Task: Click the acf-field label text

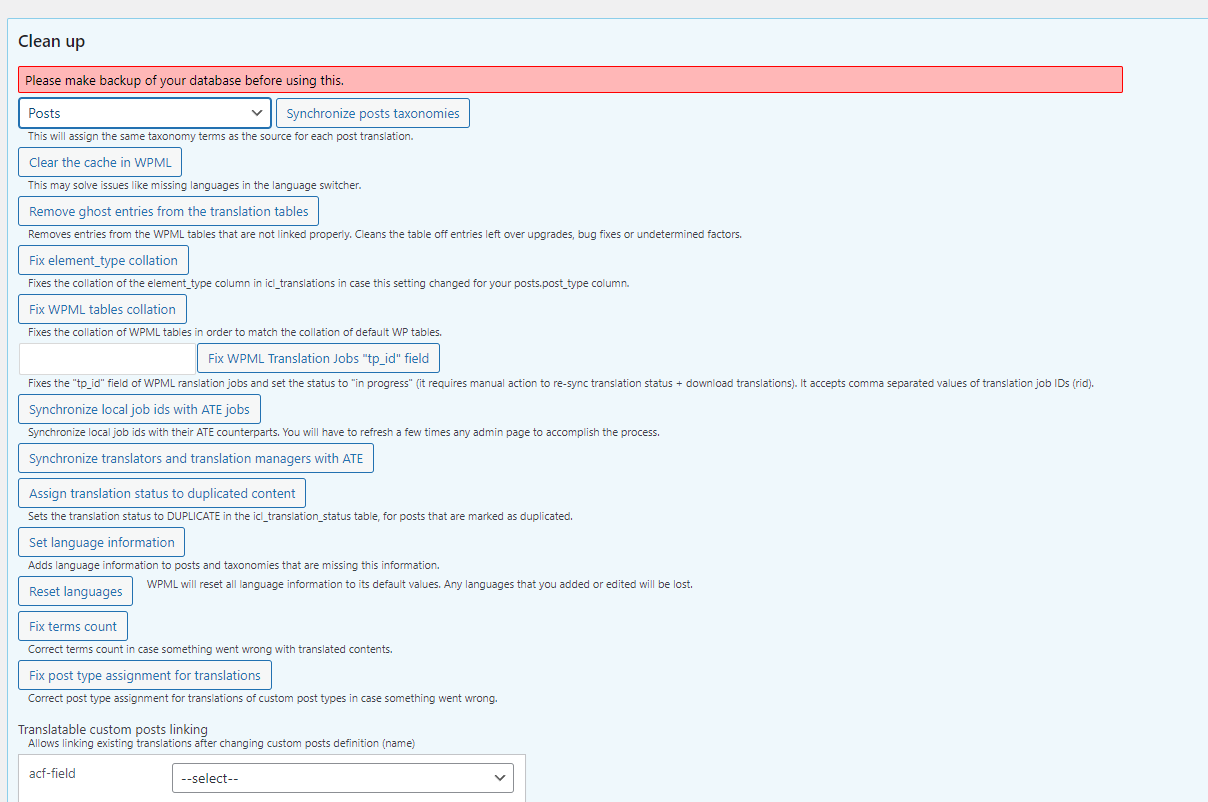Action: [52, 772]
